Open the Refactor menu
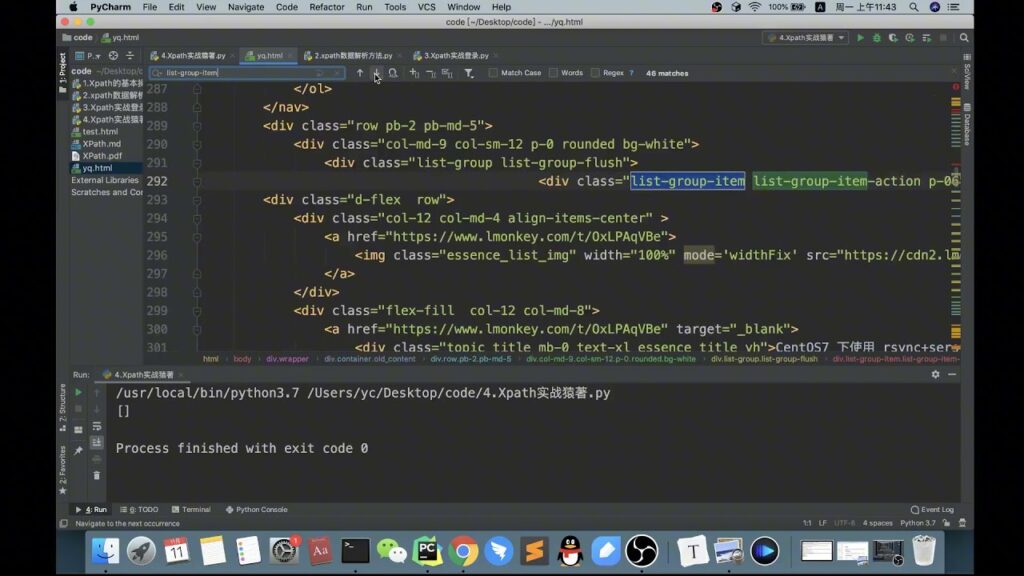Image resolution: width=1024 pixels, height=576 pixels. 326,6
